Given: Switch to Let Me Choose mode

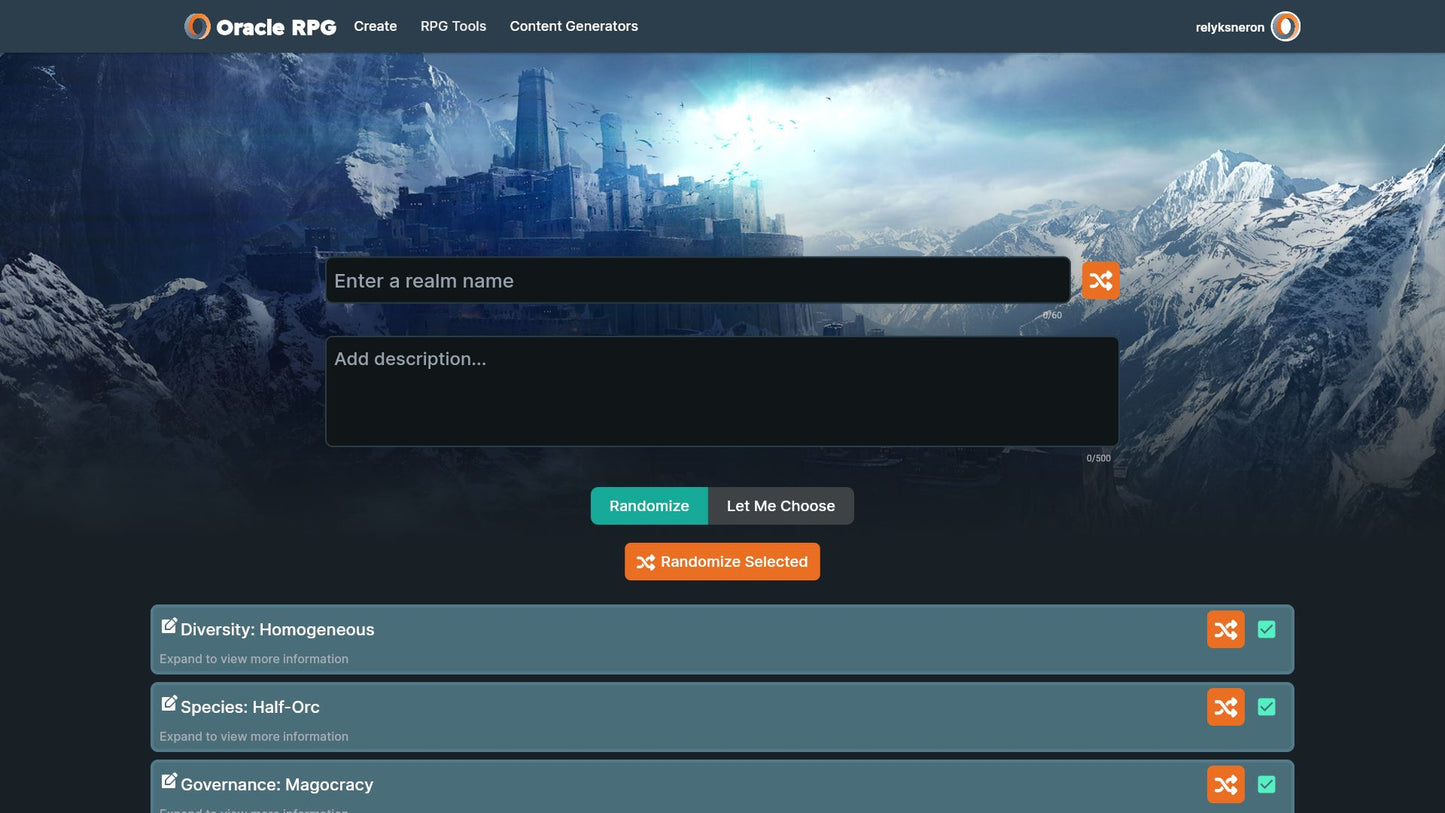Looking at the screenshot, I should point(780,506).
